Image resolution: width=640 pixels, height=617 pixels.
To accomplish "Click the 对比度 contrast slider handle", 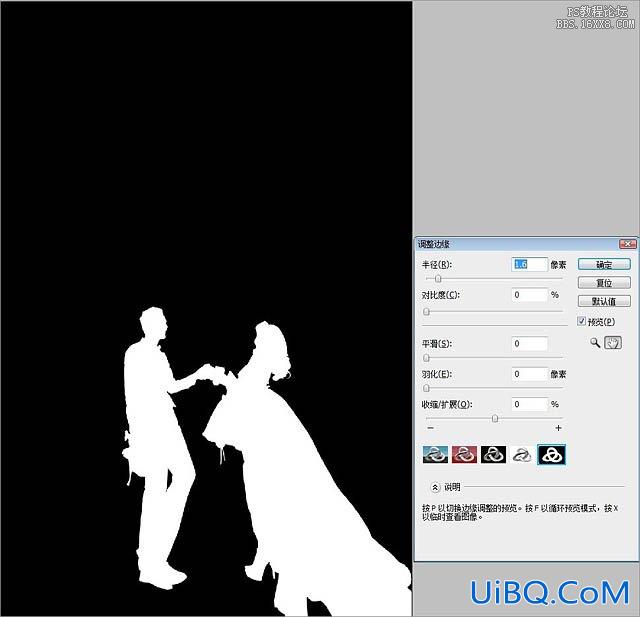I will [x=427, y=312].
